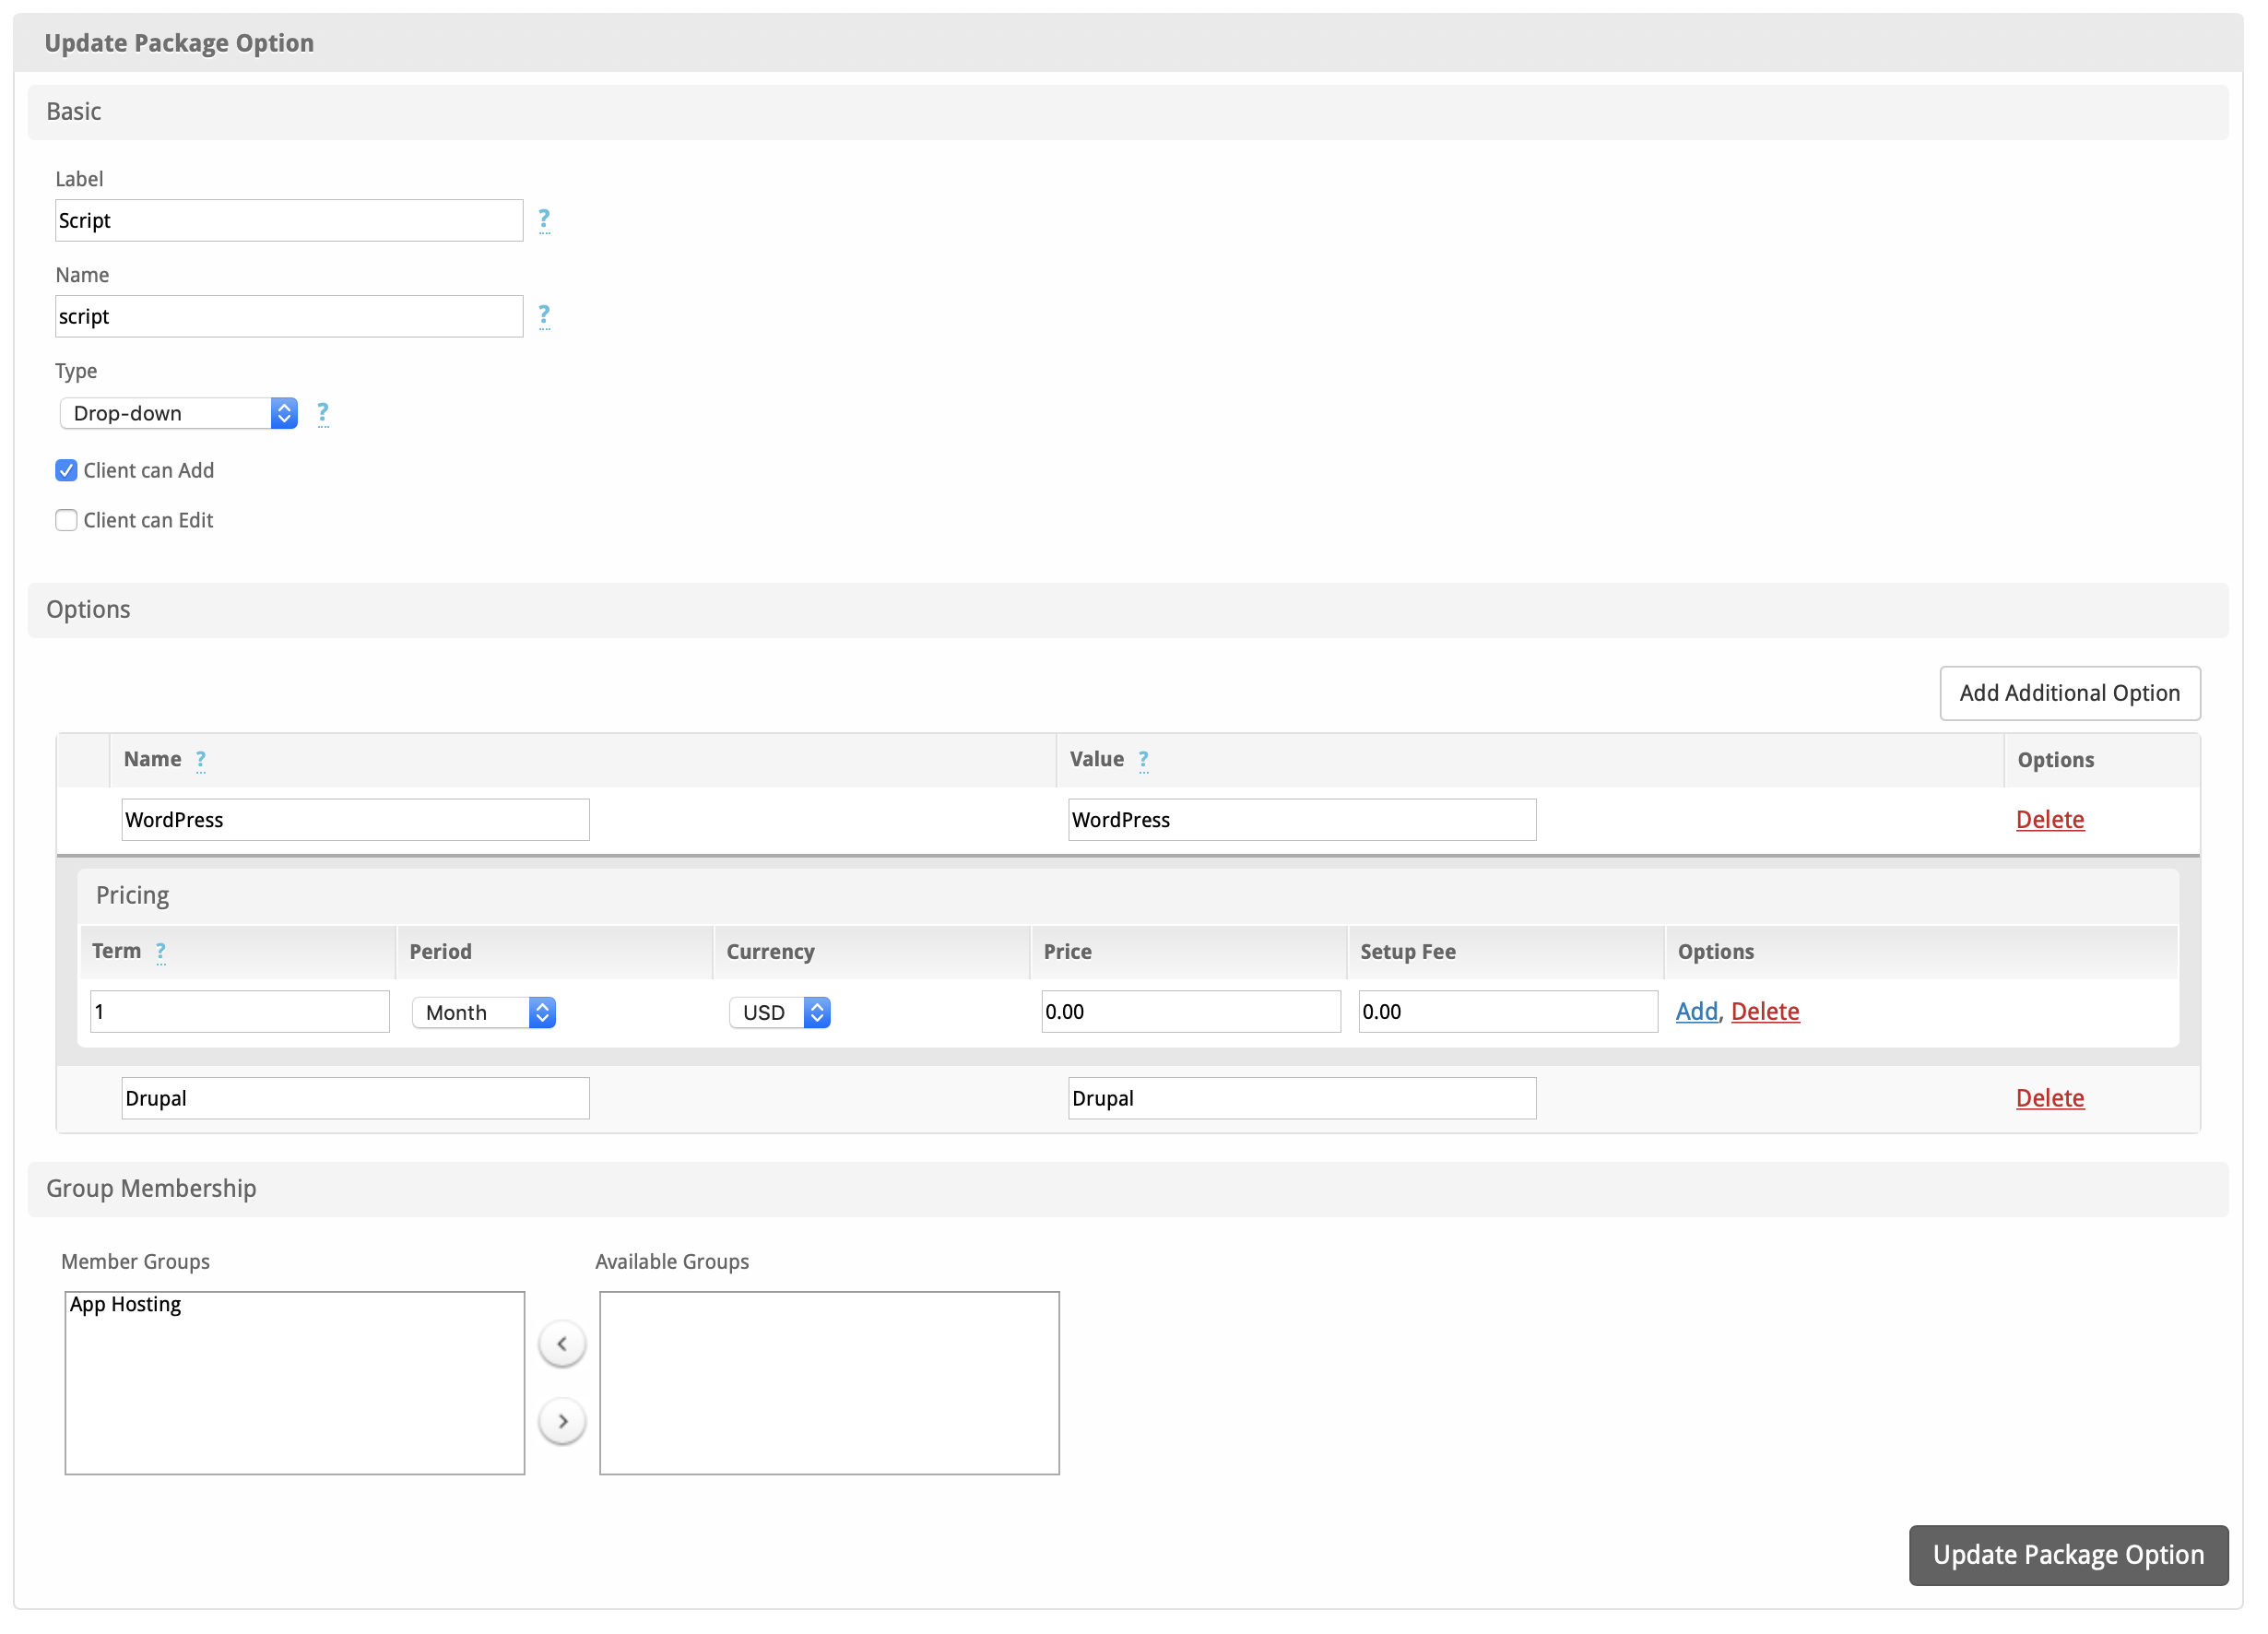Click the Update Package Option button
Screen dimensions: 2268x1634
point(2067,1554)
